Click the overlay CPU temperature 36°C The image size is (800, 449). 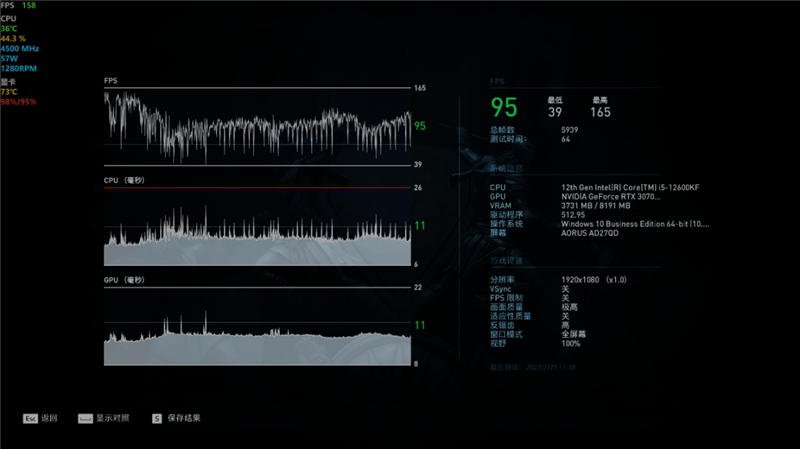coord(9,29)
